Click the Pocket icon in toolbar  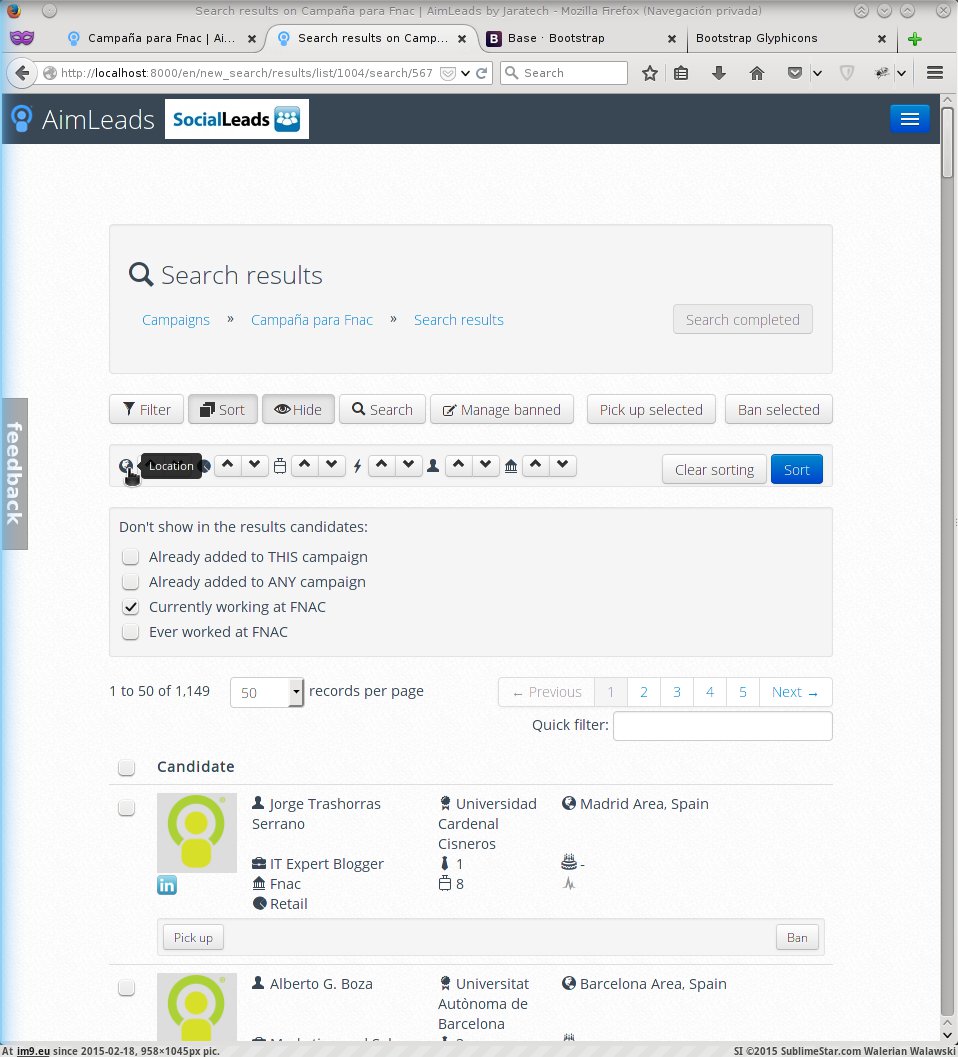pyautogui.click(x=794, y=73)
